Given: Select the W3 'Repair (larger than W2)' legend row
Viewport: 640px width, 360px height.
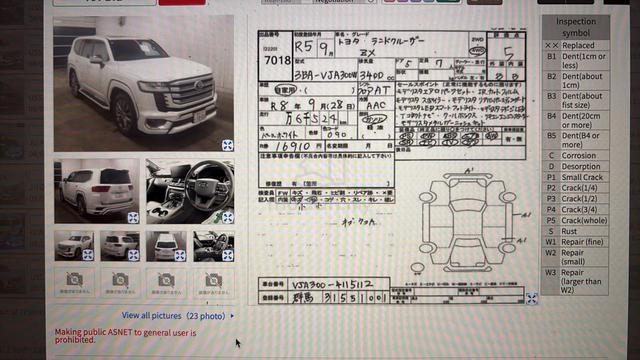Looking at the screenshot, I should point(576,281).
